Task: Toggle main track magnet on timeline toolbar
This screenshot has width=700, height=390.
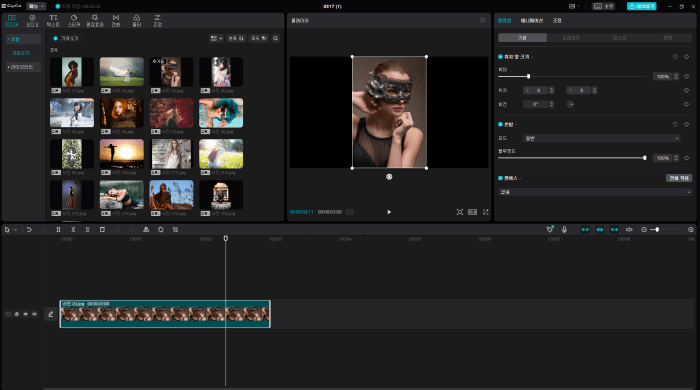Action: point(585,229)
